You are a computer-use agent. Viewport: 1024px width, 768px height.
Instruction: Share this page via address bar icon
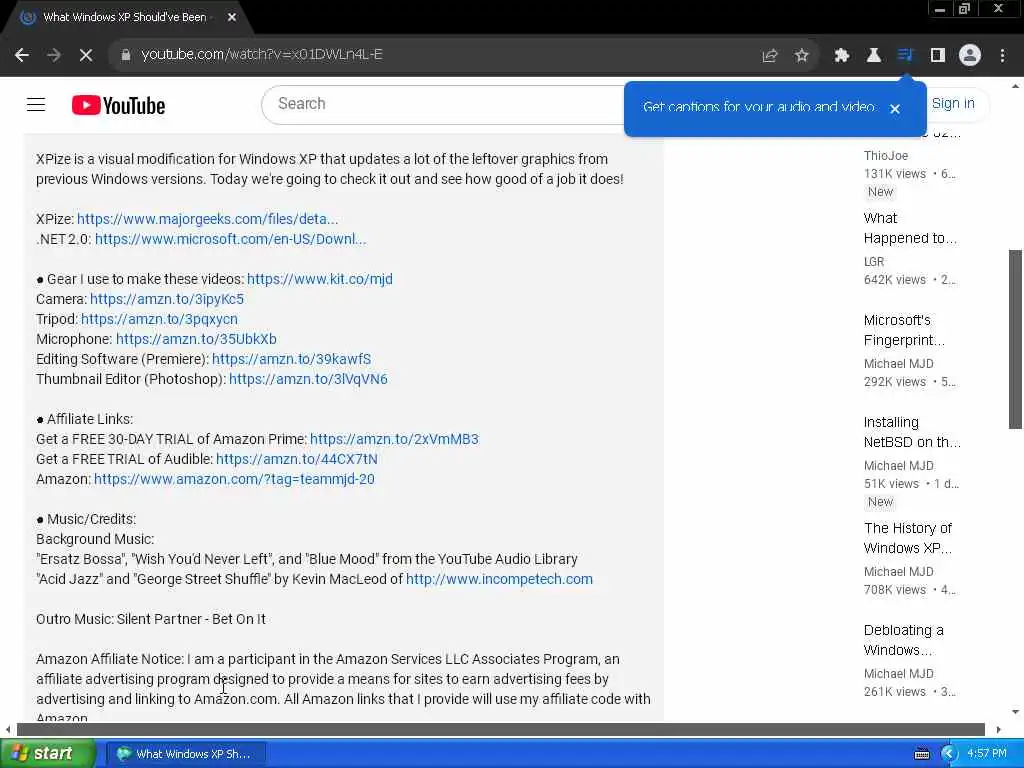coord(769,56)
